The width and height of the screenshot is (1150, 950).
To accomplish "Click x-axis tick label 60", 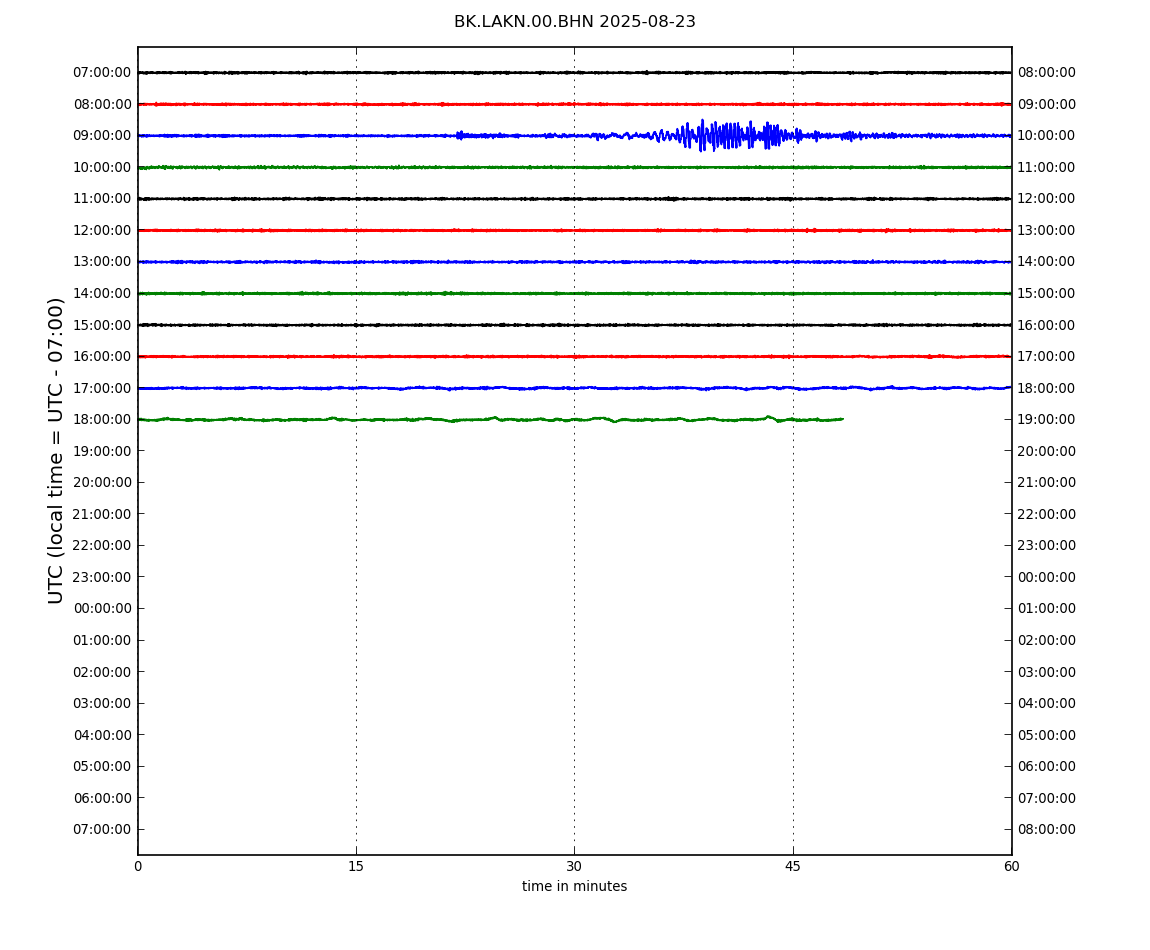I will click(x=1011, y=866).
